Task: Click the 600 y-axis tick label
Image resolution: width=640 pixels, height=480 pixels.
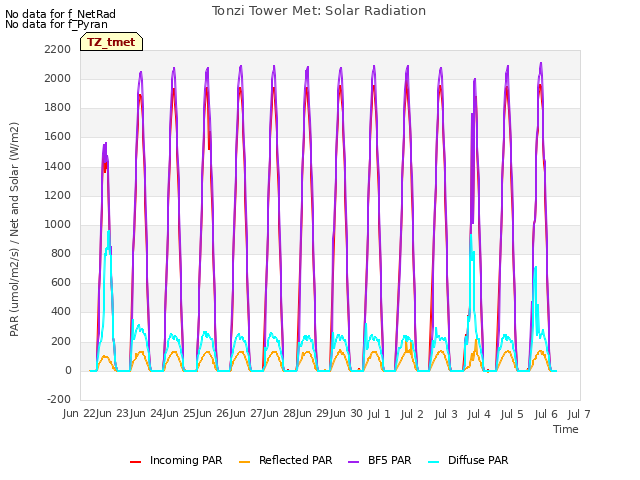Action: pyautogui.click(x=61, y=282)
